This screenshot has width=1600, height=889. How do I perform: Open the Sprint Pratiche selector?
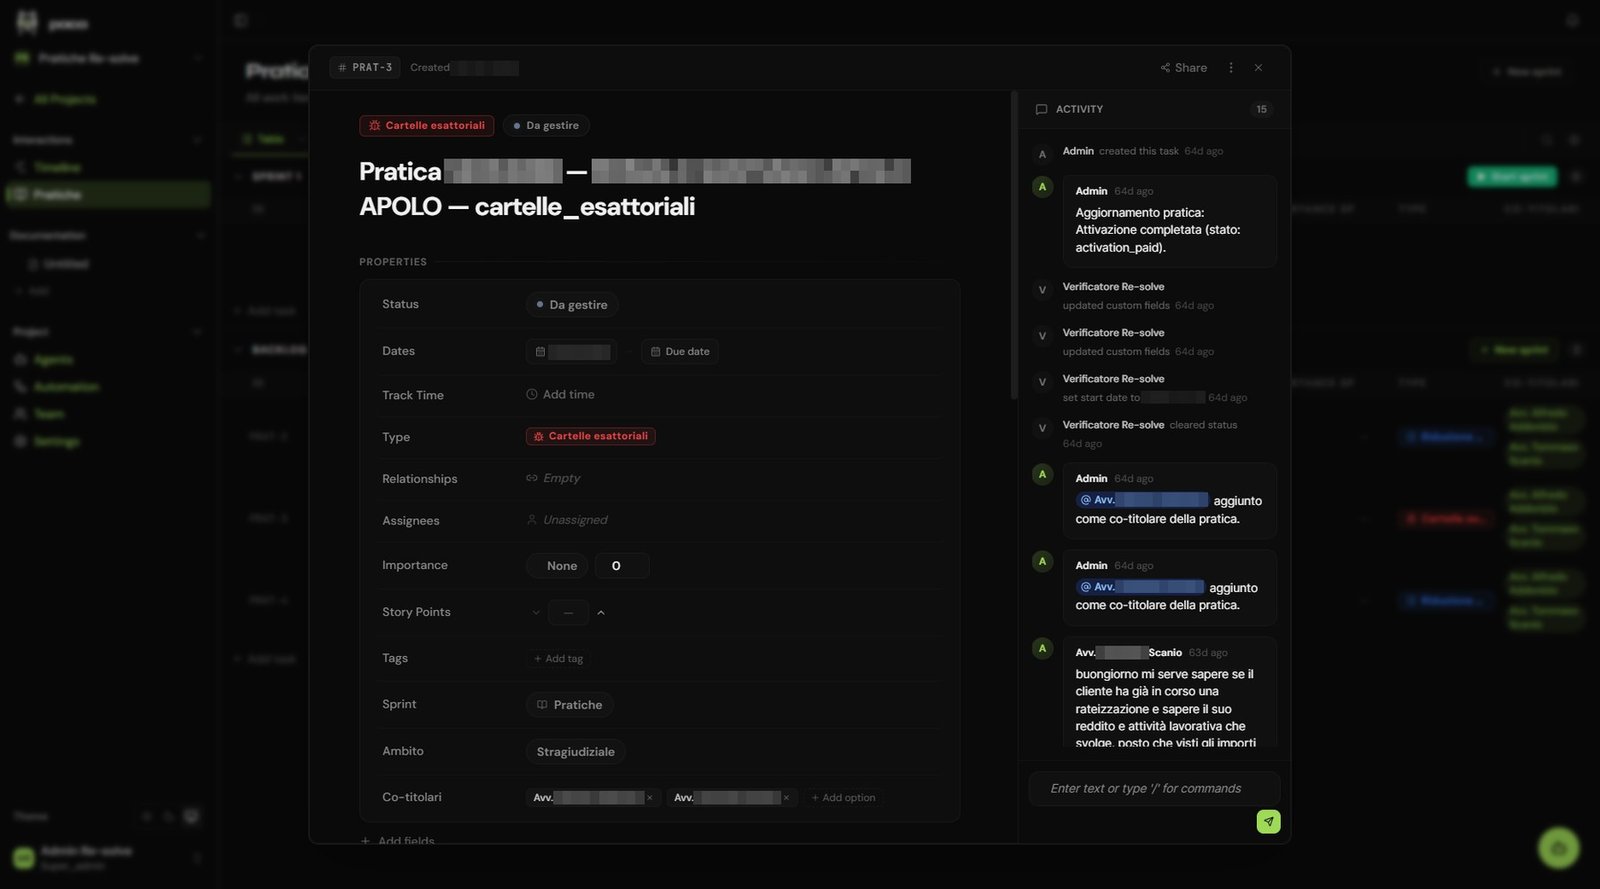pyautogui.click(x=570, y=705)
